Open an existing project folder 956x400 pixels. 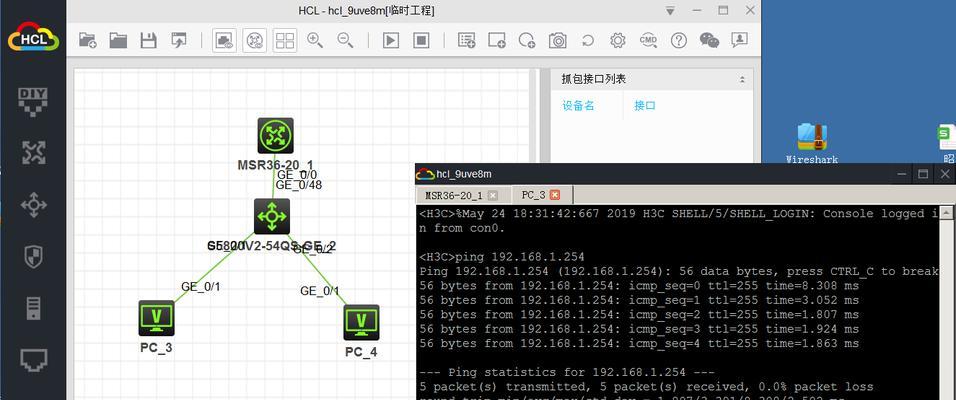(x=118, y=41)
